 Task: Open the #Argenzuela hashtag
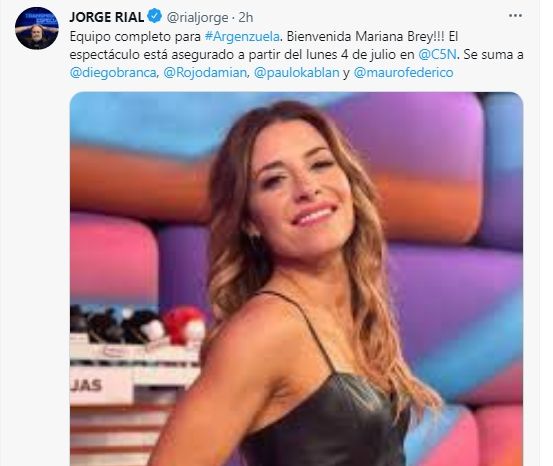tap(242, 36)
